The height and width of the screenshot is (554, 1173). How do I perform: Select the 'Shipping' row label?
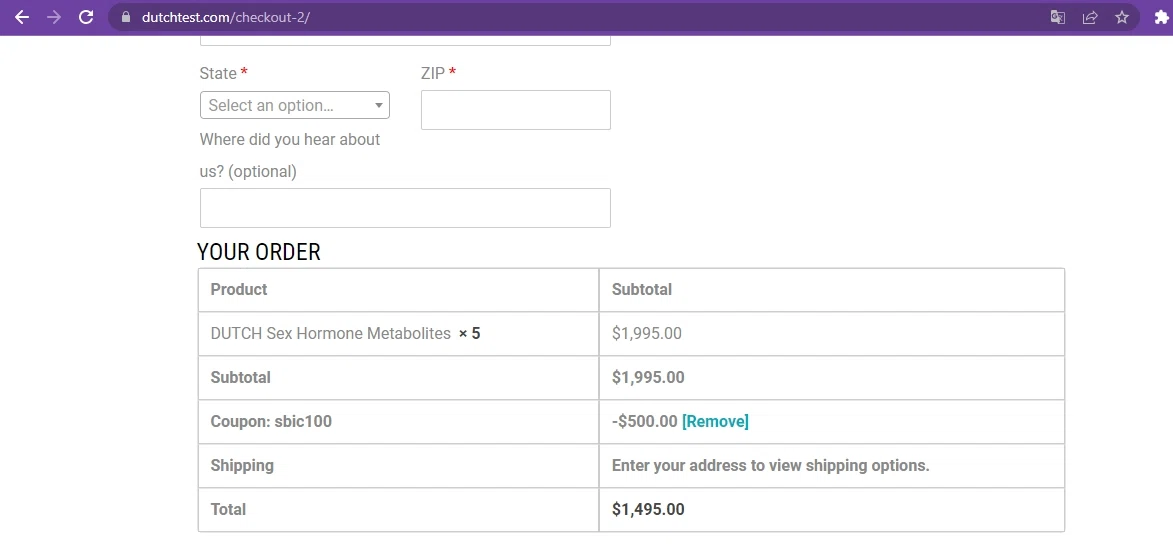tap(242, 465)
